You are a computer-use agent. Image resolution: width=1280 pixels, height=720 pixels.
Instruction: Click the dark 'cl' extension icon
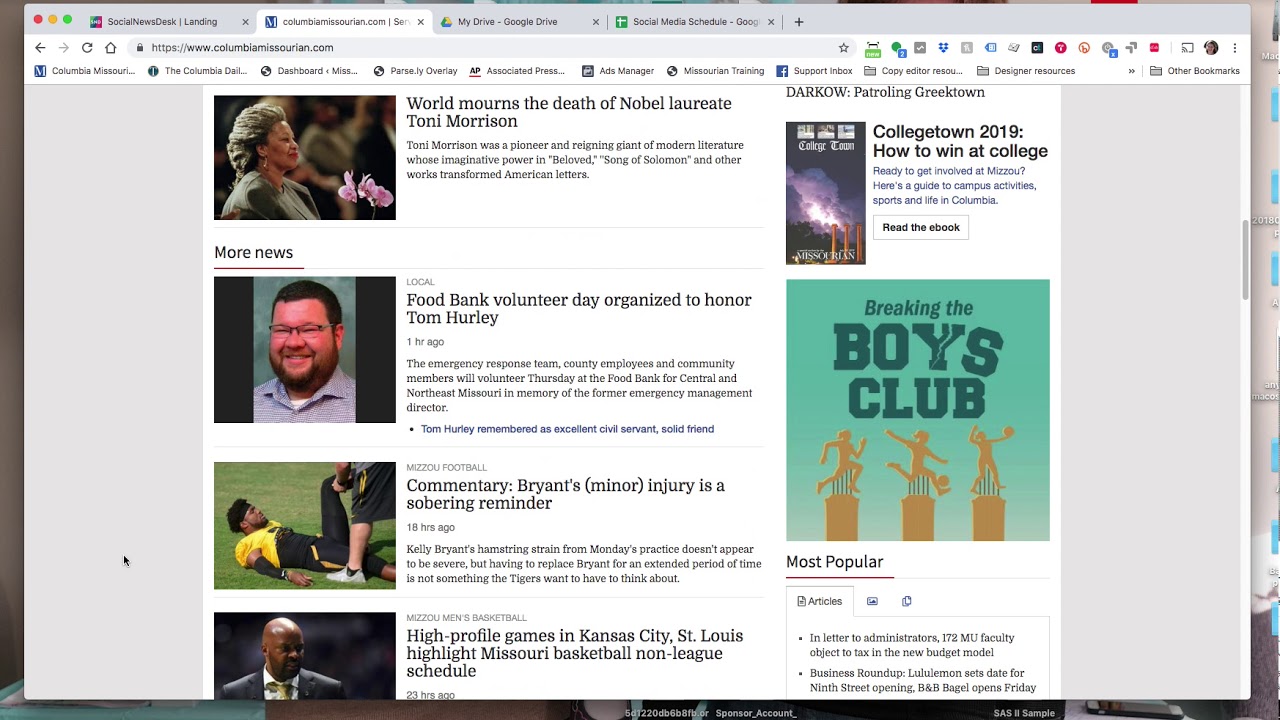pyautogui.click(x=1037, y=47)
